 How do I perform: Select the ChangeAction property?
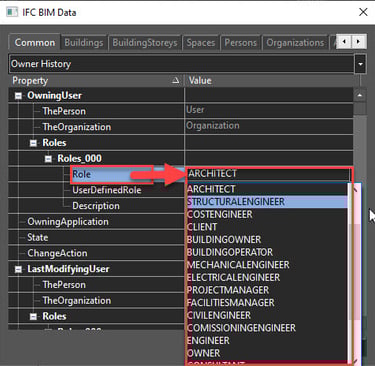pos(57,253)
